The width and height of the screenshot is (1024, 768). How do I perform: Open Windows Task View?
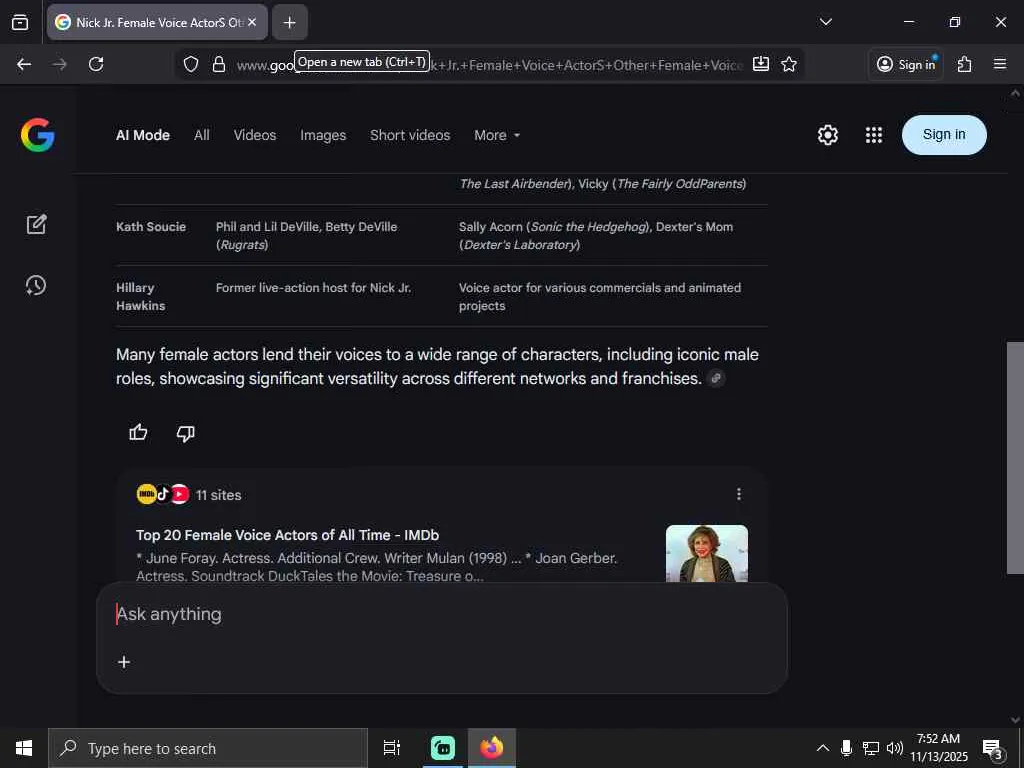tap(392, 748)
